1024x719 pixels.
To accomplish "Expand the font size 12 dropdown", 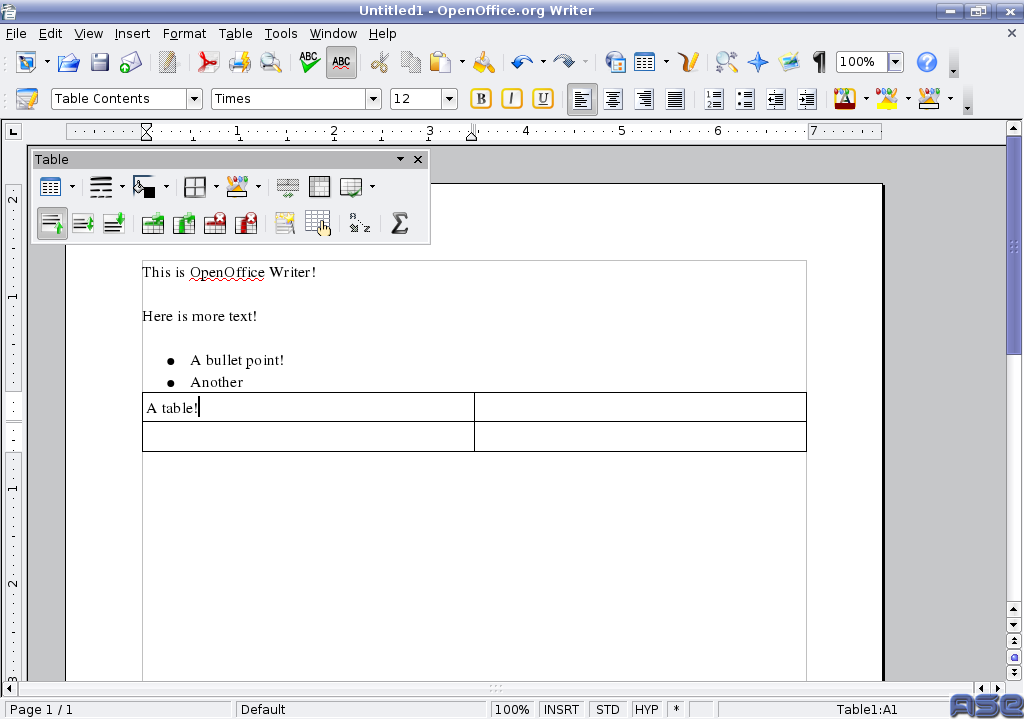I will pos(449,99).
